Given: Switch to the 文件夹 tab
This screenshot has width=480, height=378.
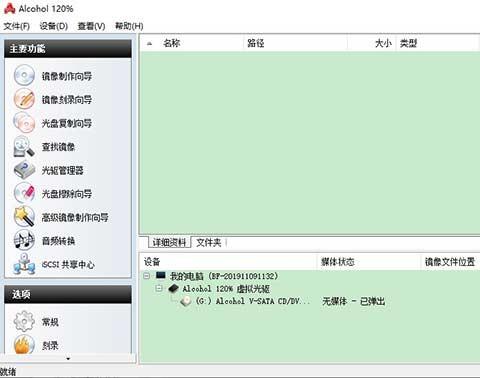Looking at the screenshot, I should click(x=209, y=243).
